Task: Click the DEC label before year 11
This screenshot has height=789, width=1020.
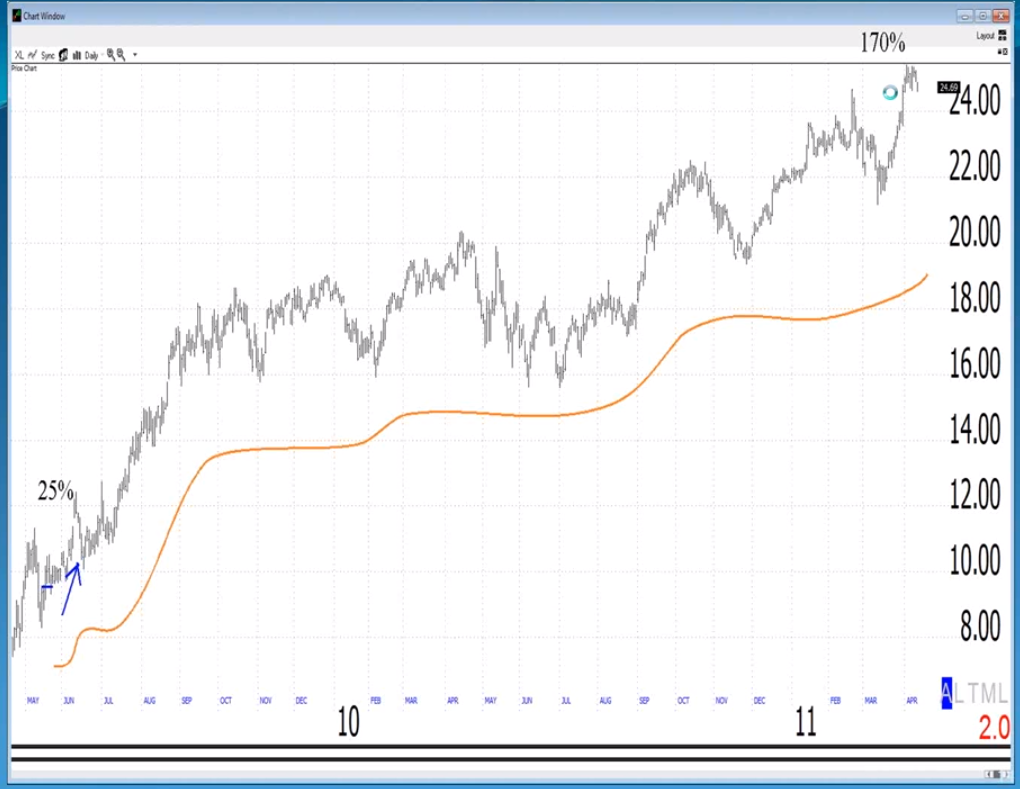Action: click(759, 701)
